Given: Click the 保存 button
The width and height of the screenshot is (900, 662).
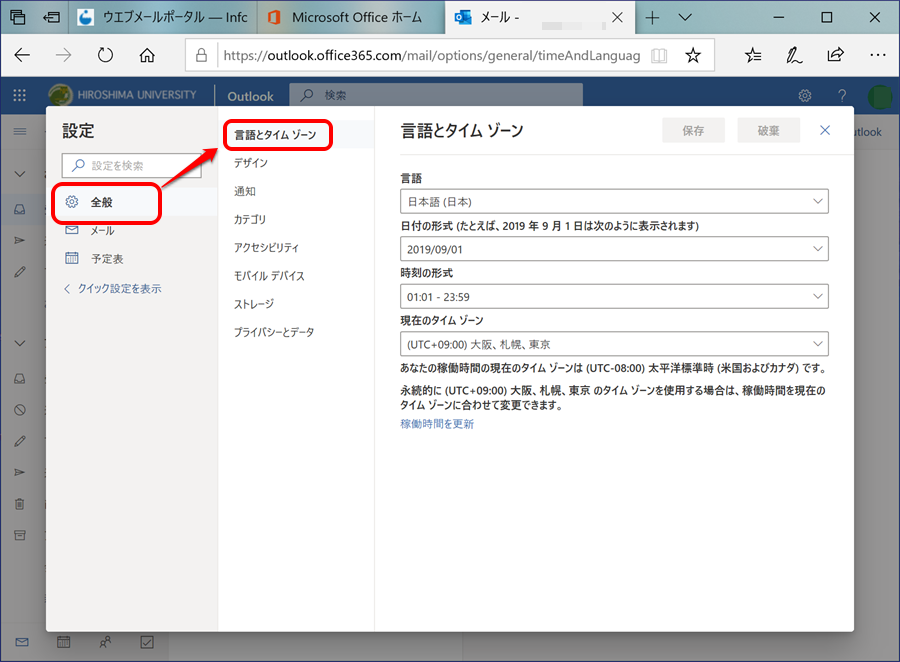Looking at the screenshot, I should (x=693, y=130).
